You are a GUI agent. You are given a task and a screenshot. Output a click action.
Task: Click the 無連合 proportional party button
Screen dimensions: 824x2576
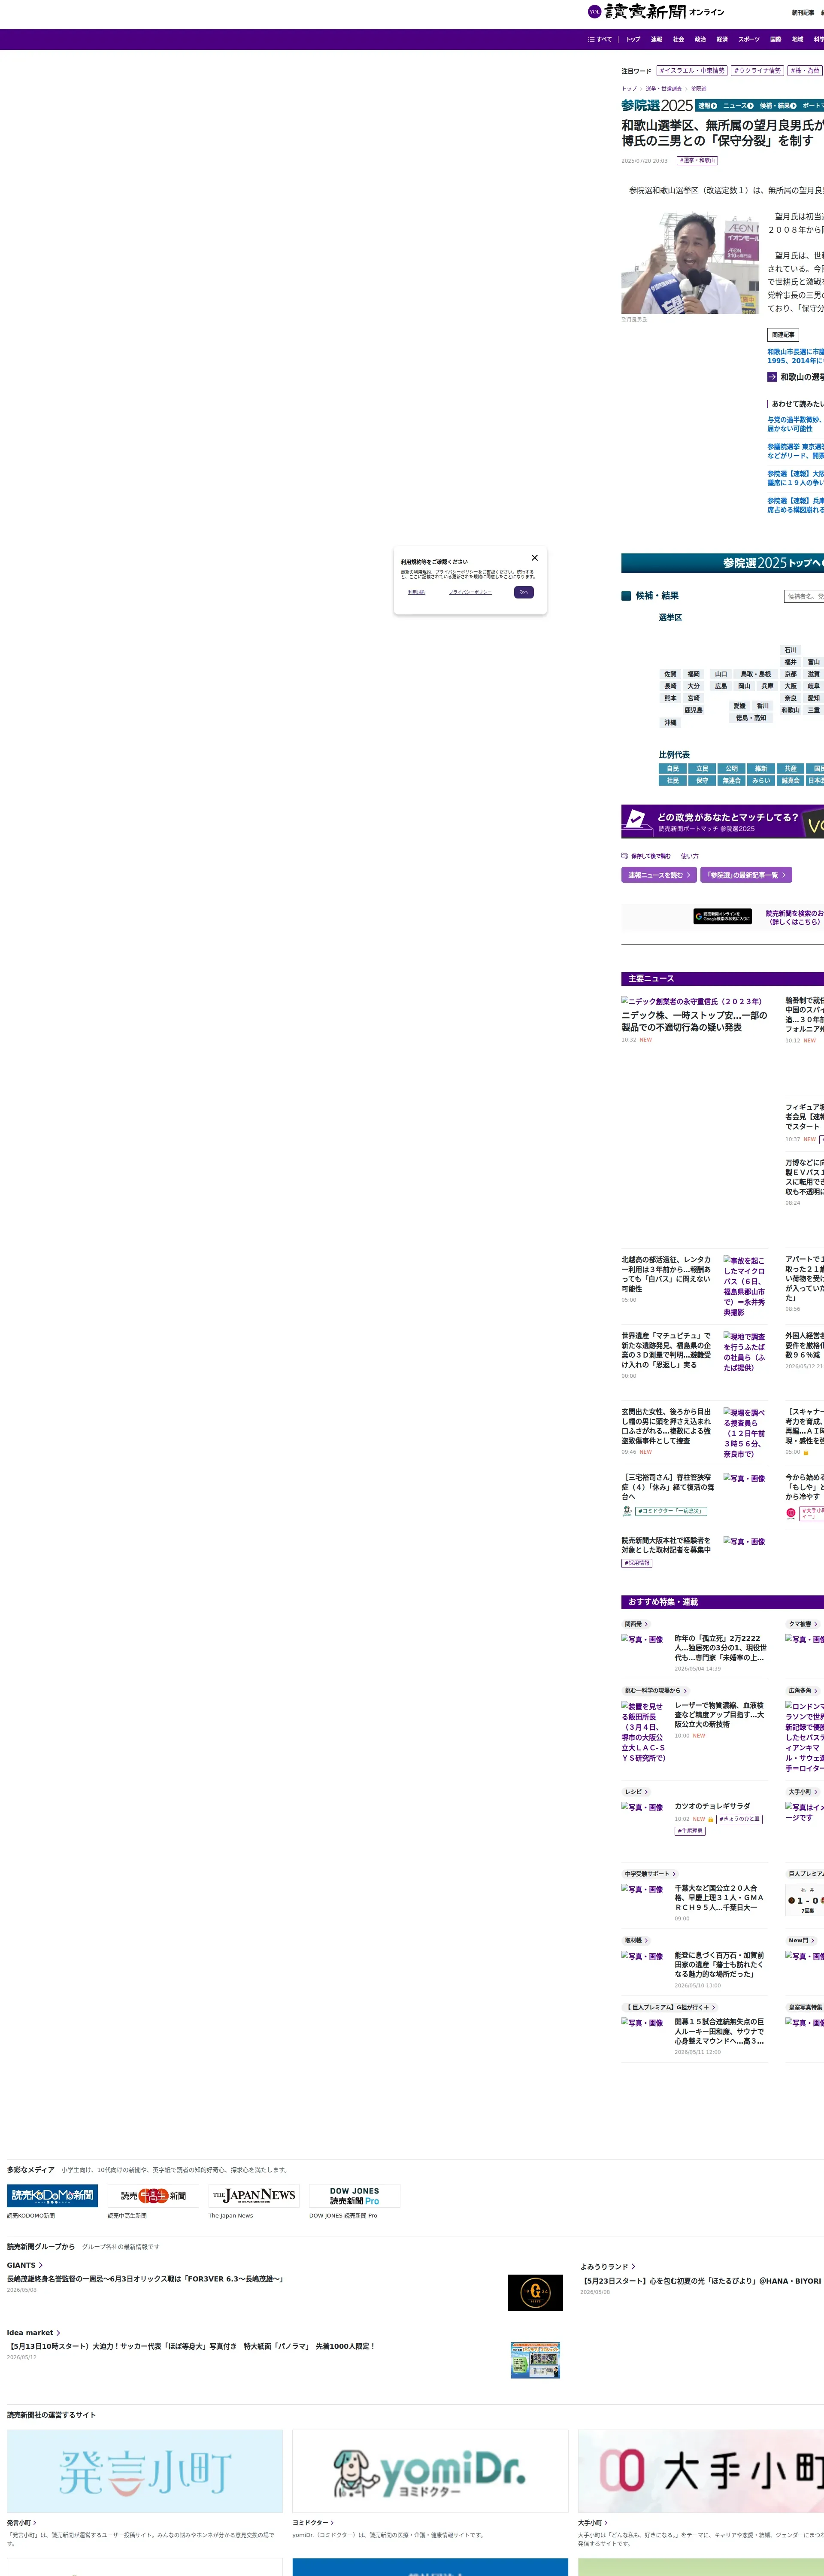(x=732, y=781)
